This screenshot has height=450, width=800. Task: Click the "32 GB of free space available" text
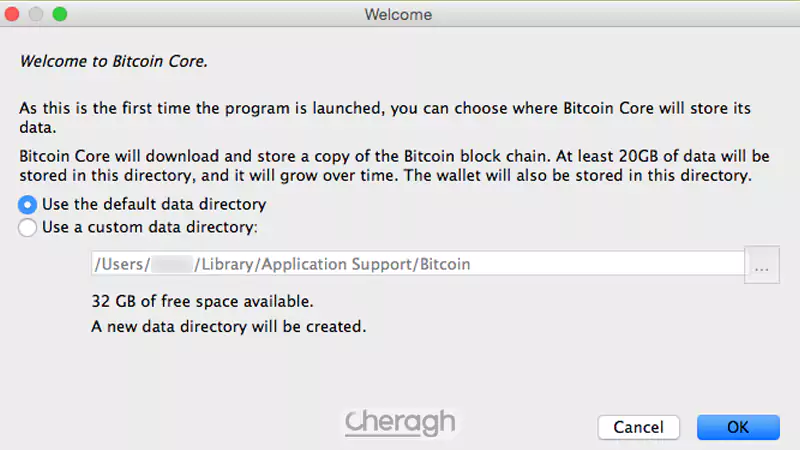coord(203,300)
